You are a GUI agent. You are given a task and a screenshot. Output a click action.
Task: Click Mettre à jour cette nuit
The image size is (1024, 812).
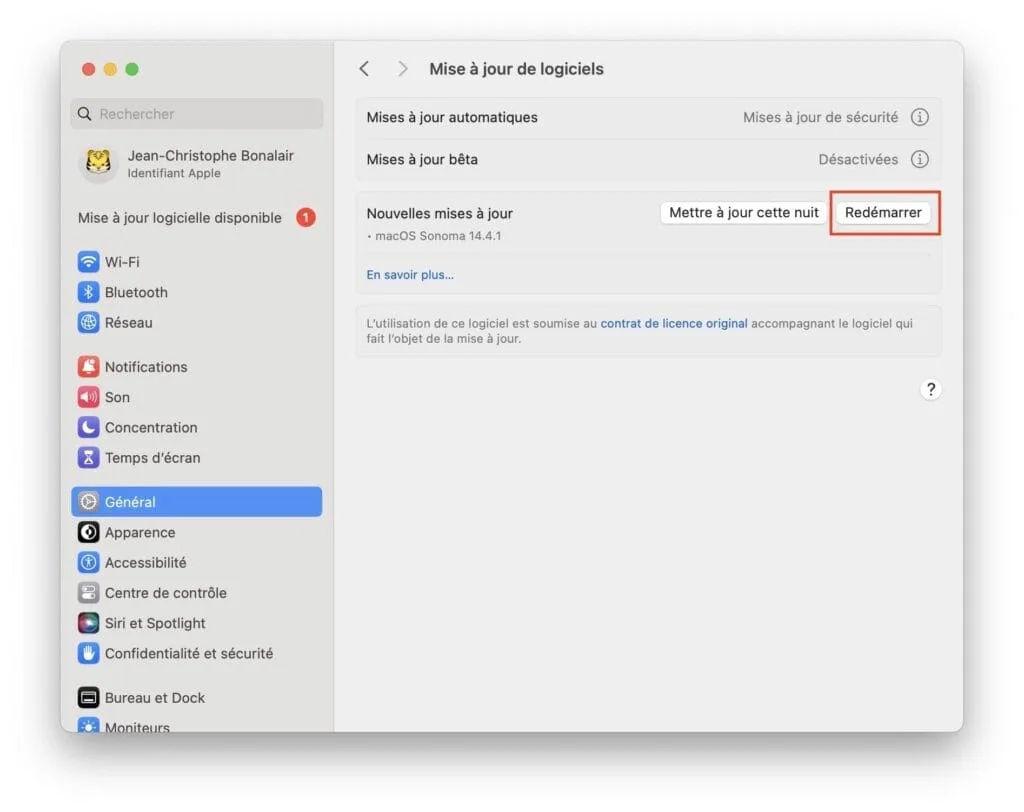(742, 212)
